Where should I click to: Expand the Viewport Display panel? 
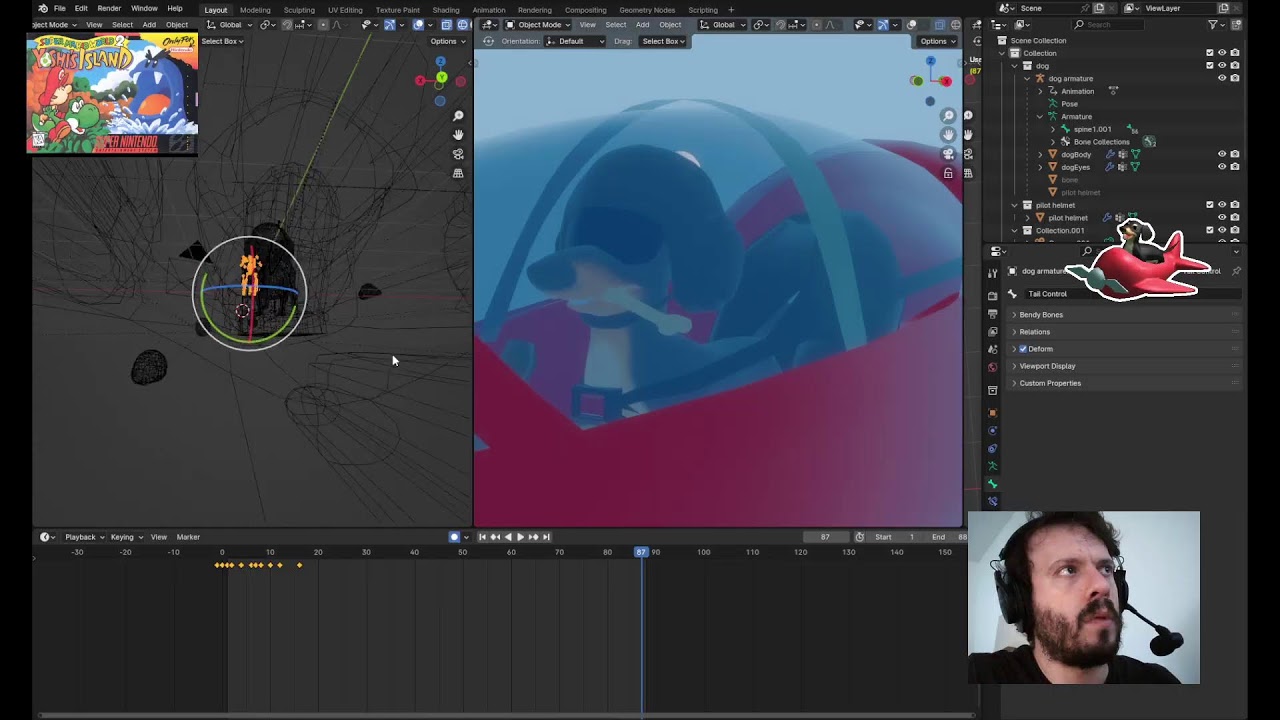[1014, 366]
